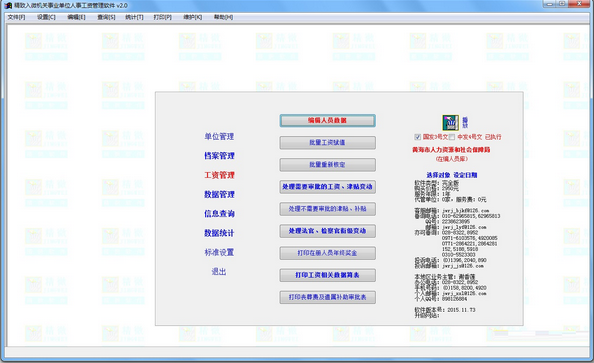Click the 批量重新核定 button

328,164
